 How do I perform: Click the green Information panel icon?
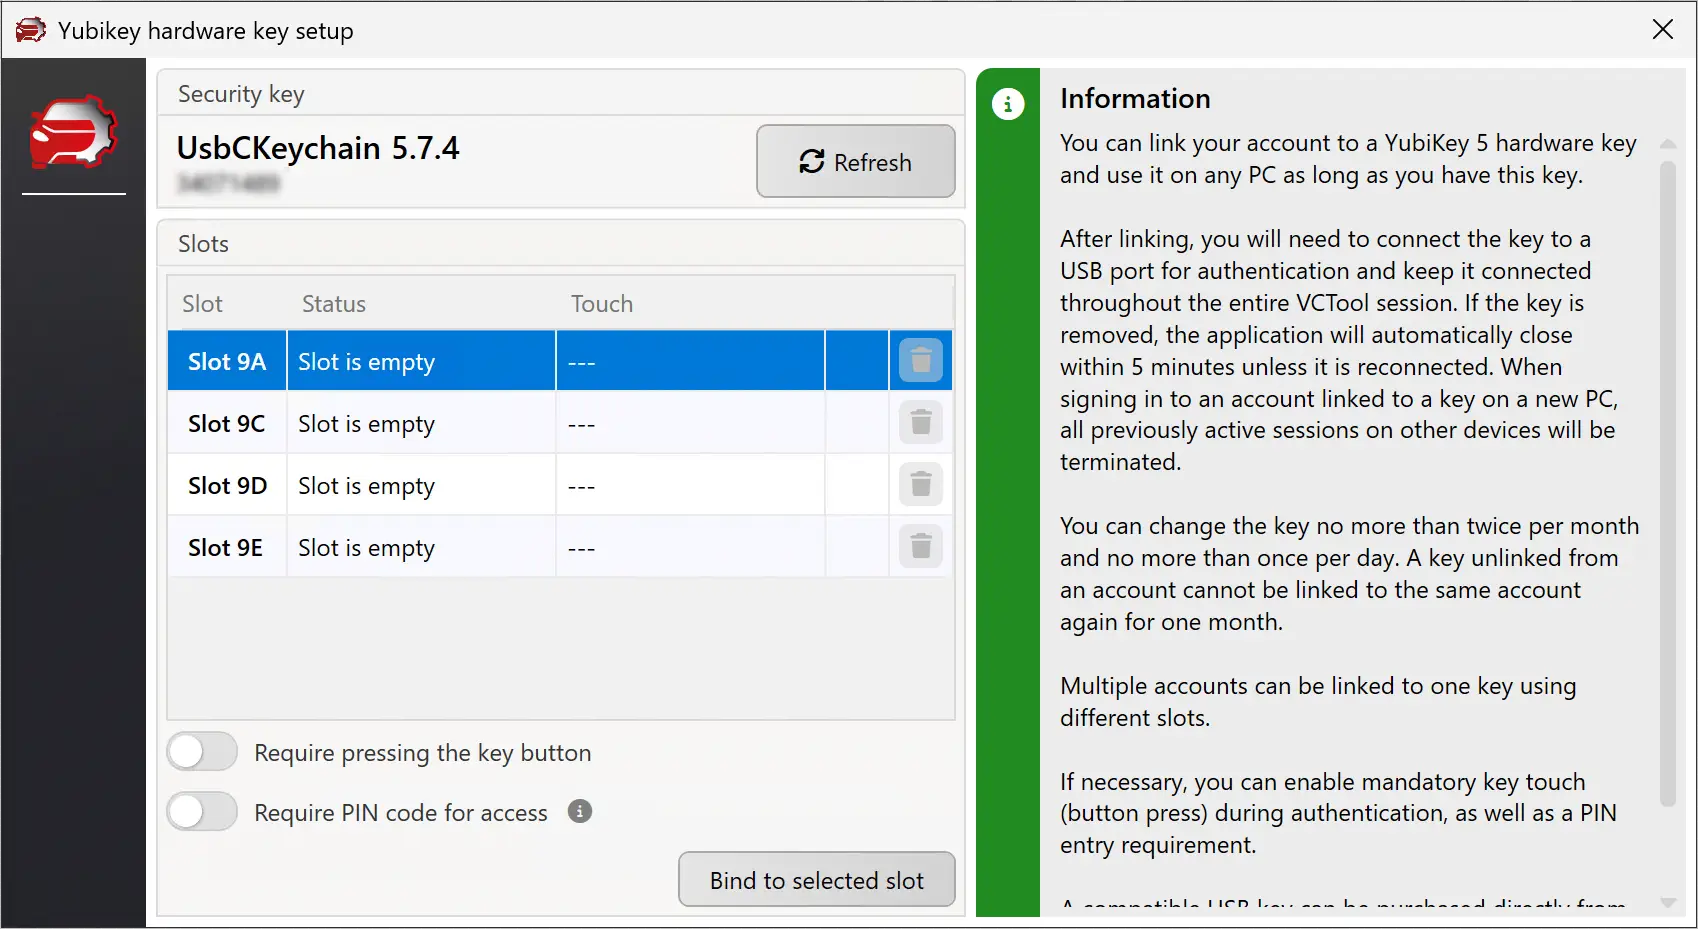pyautogui.click(x=1008, y=104)
